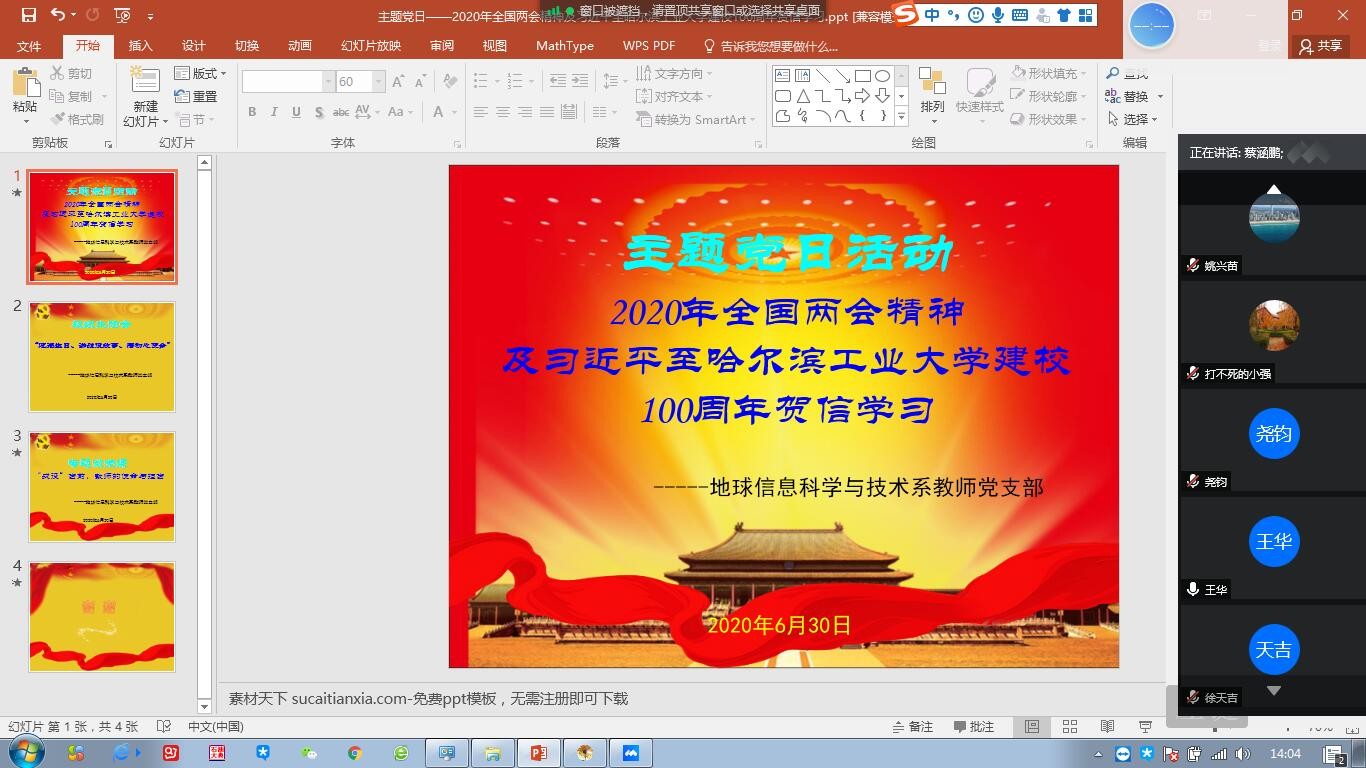Open PowerPoint icon in the taskbar
This screenshot has width=1366, height=768.
[x=538, y=753]
